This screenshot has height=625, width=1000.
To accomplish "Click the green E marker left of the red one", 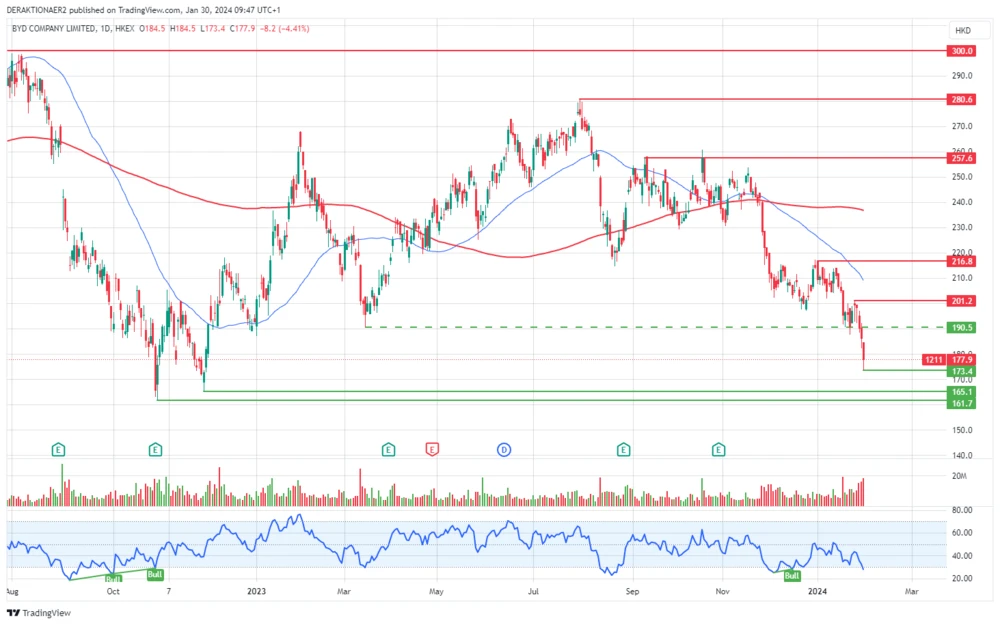I will click(387, 450).
